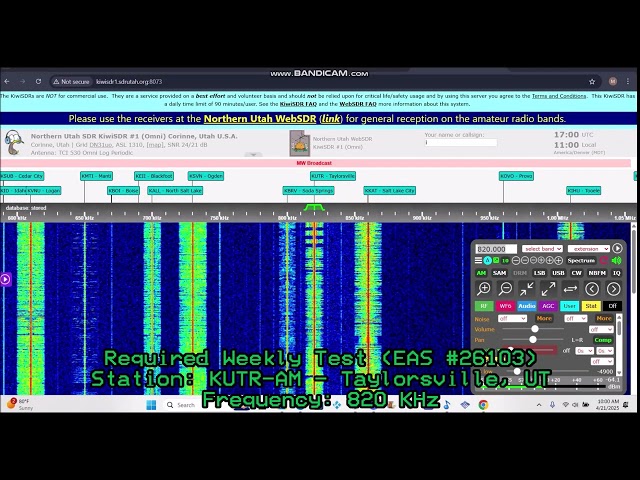Click the system tray microphone icon

coord(552,404)
